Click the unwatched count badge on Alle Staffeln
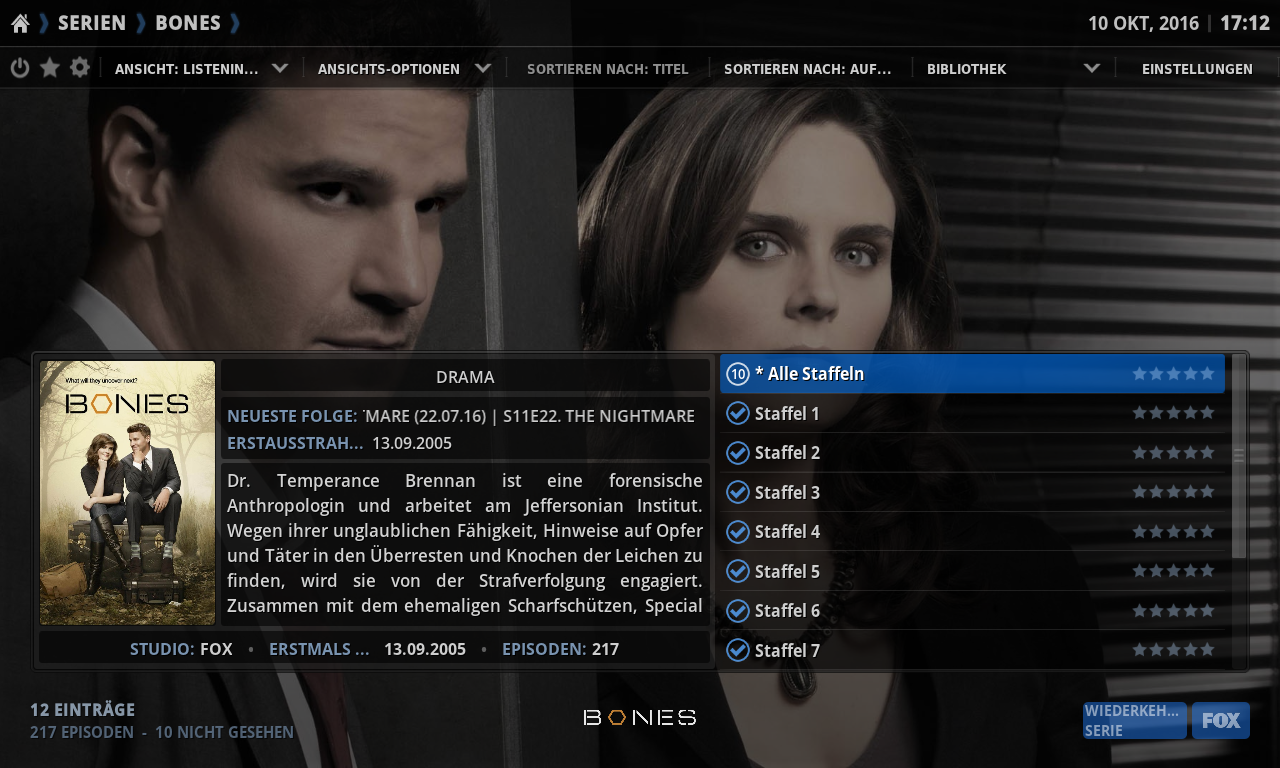The image size is (1280, 768). (x=738, y=374)
